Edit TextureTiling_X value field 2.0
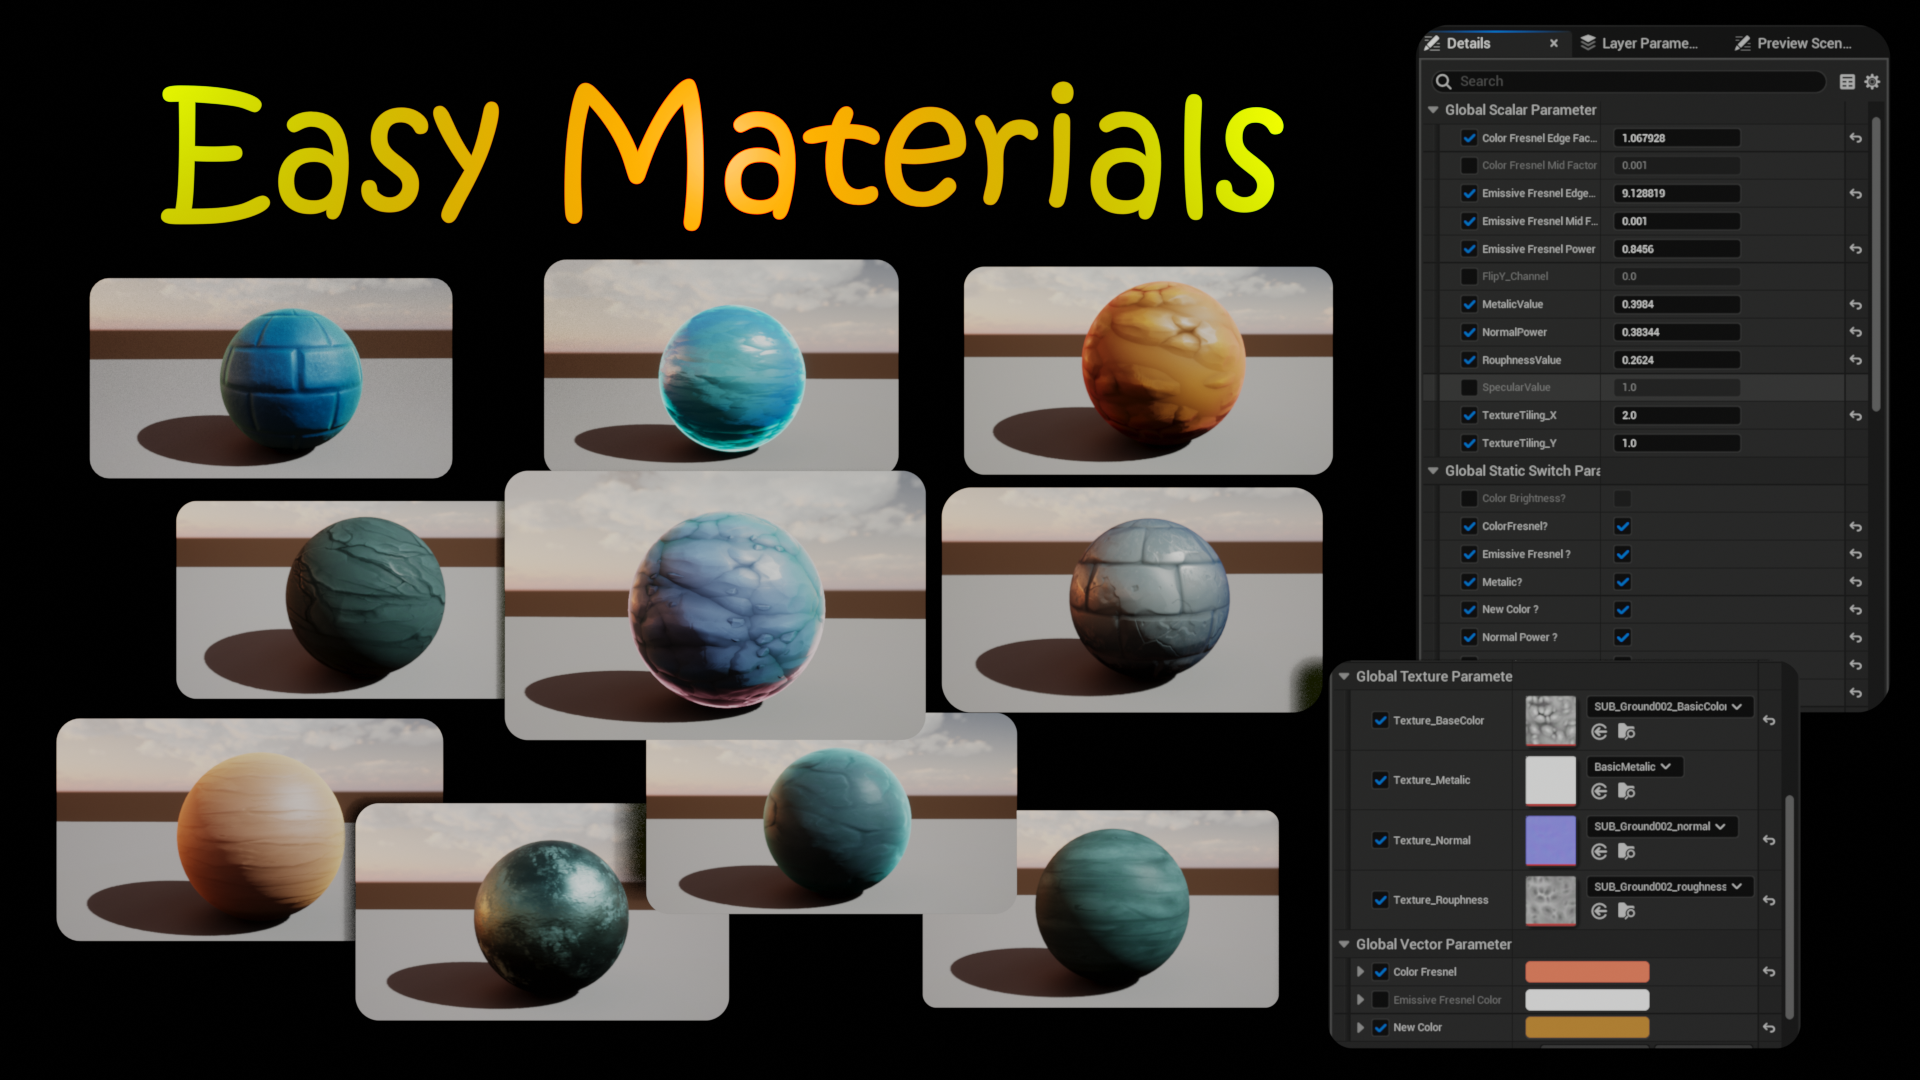 (x=1677, y=416)
